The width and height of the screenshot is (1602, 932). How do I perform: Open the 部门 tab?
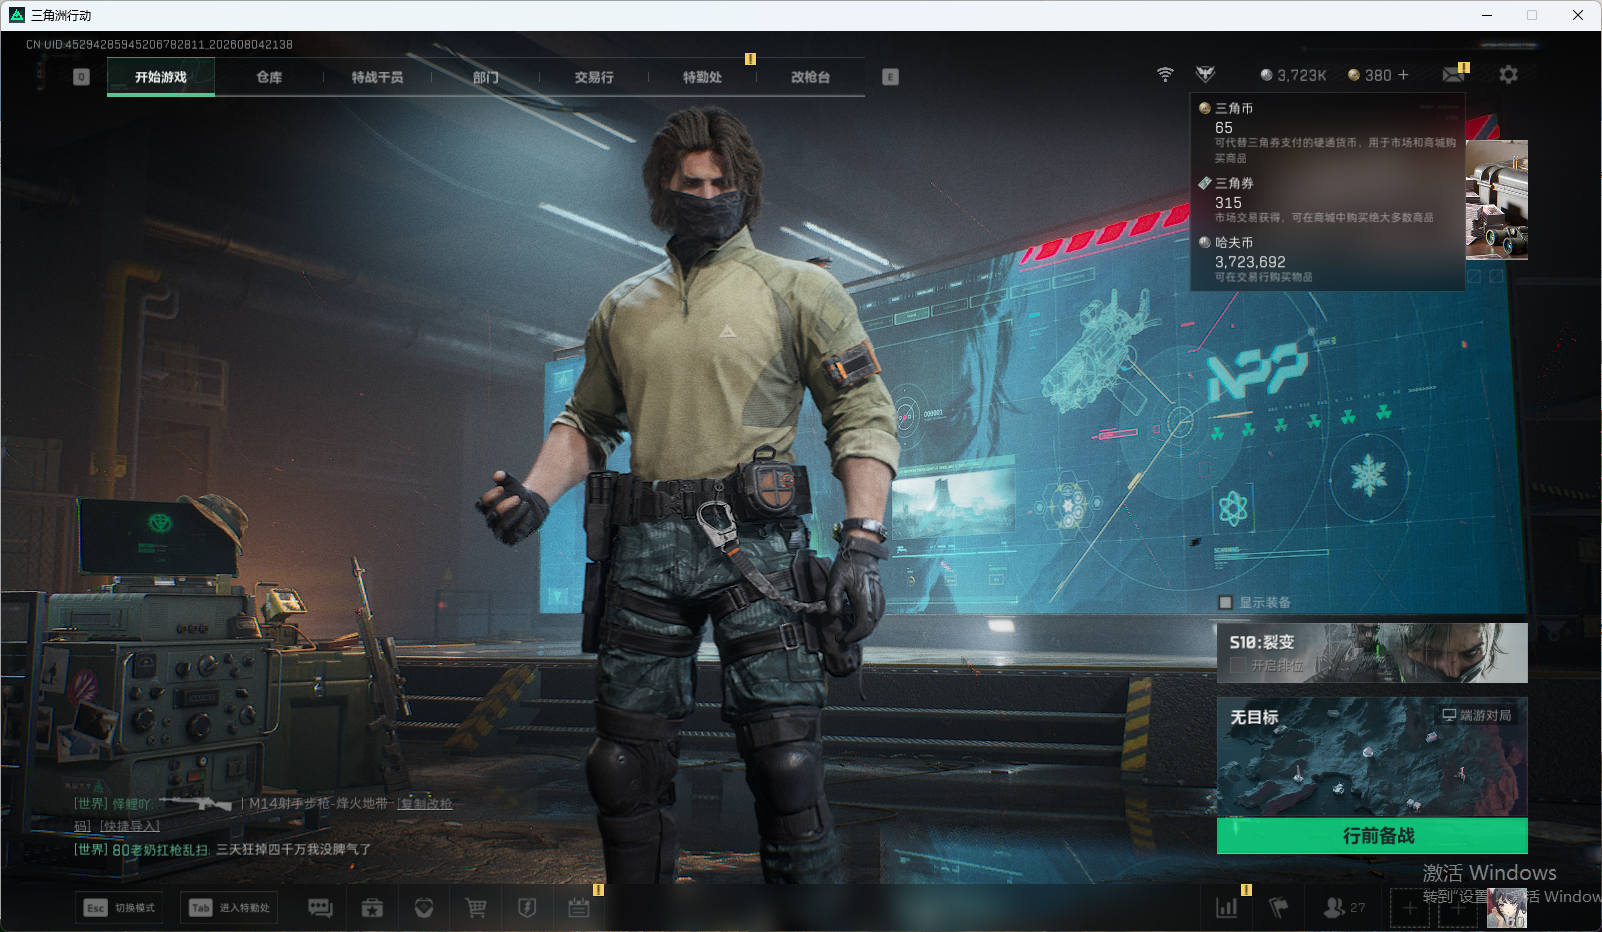(486, 77)
